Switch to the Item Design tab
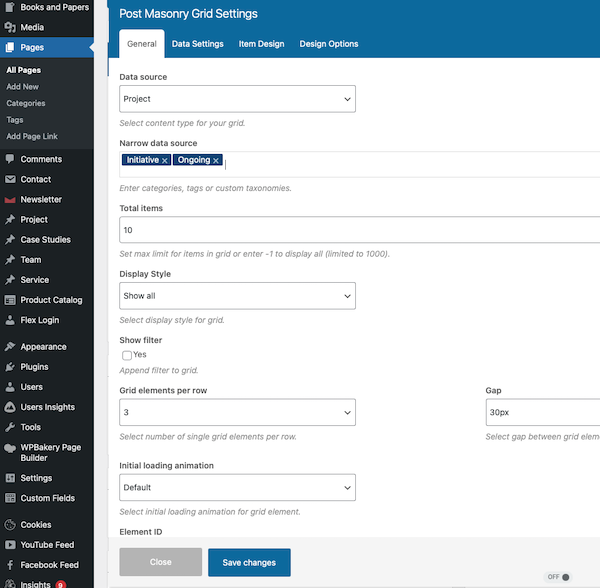Screen dimensions: 600x588 pyautogui.click(x=261, y=44)
